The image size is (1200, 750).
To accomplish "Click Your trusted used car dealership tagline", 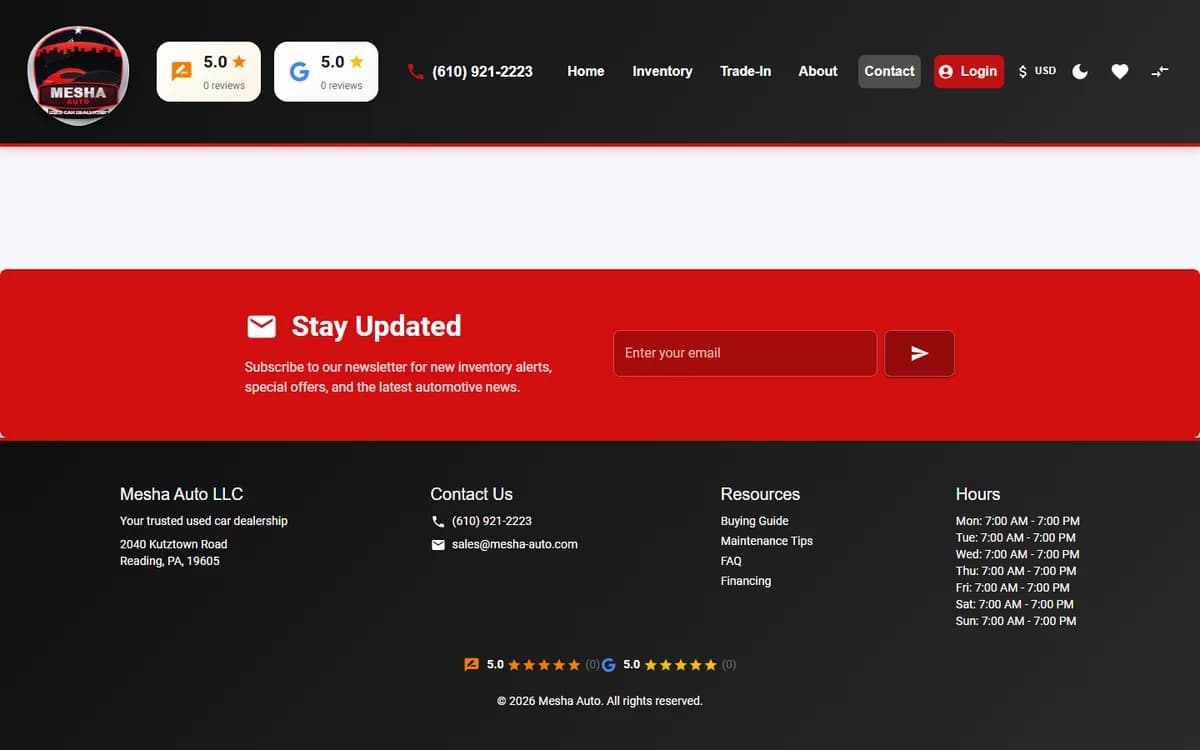I will coord(204,521).
